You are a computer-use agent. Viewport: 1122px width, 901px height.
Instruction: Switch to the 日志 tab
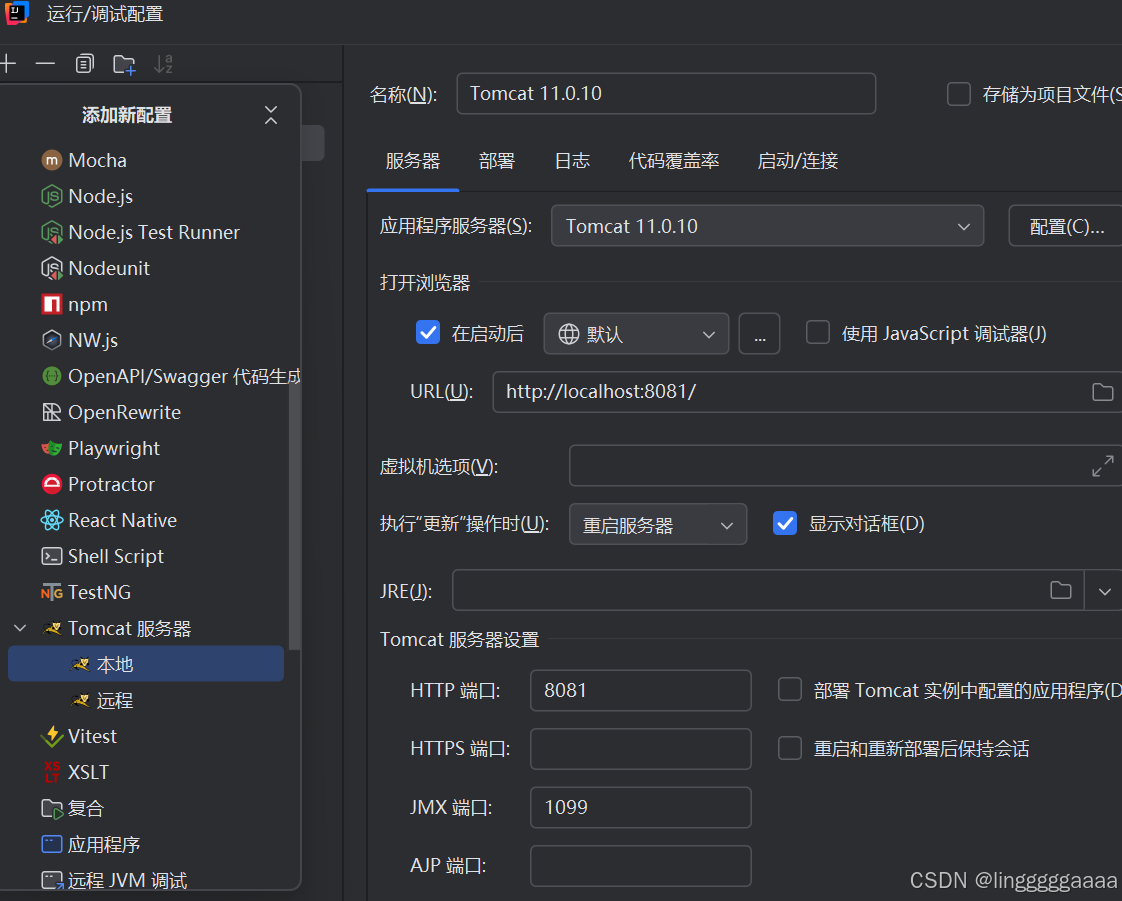click(572, 161)
